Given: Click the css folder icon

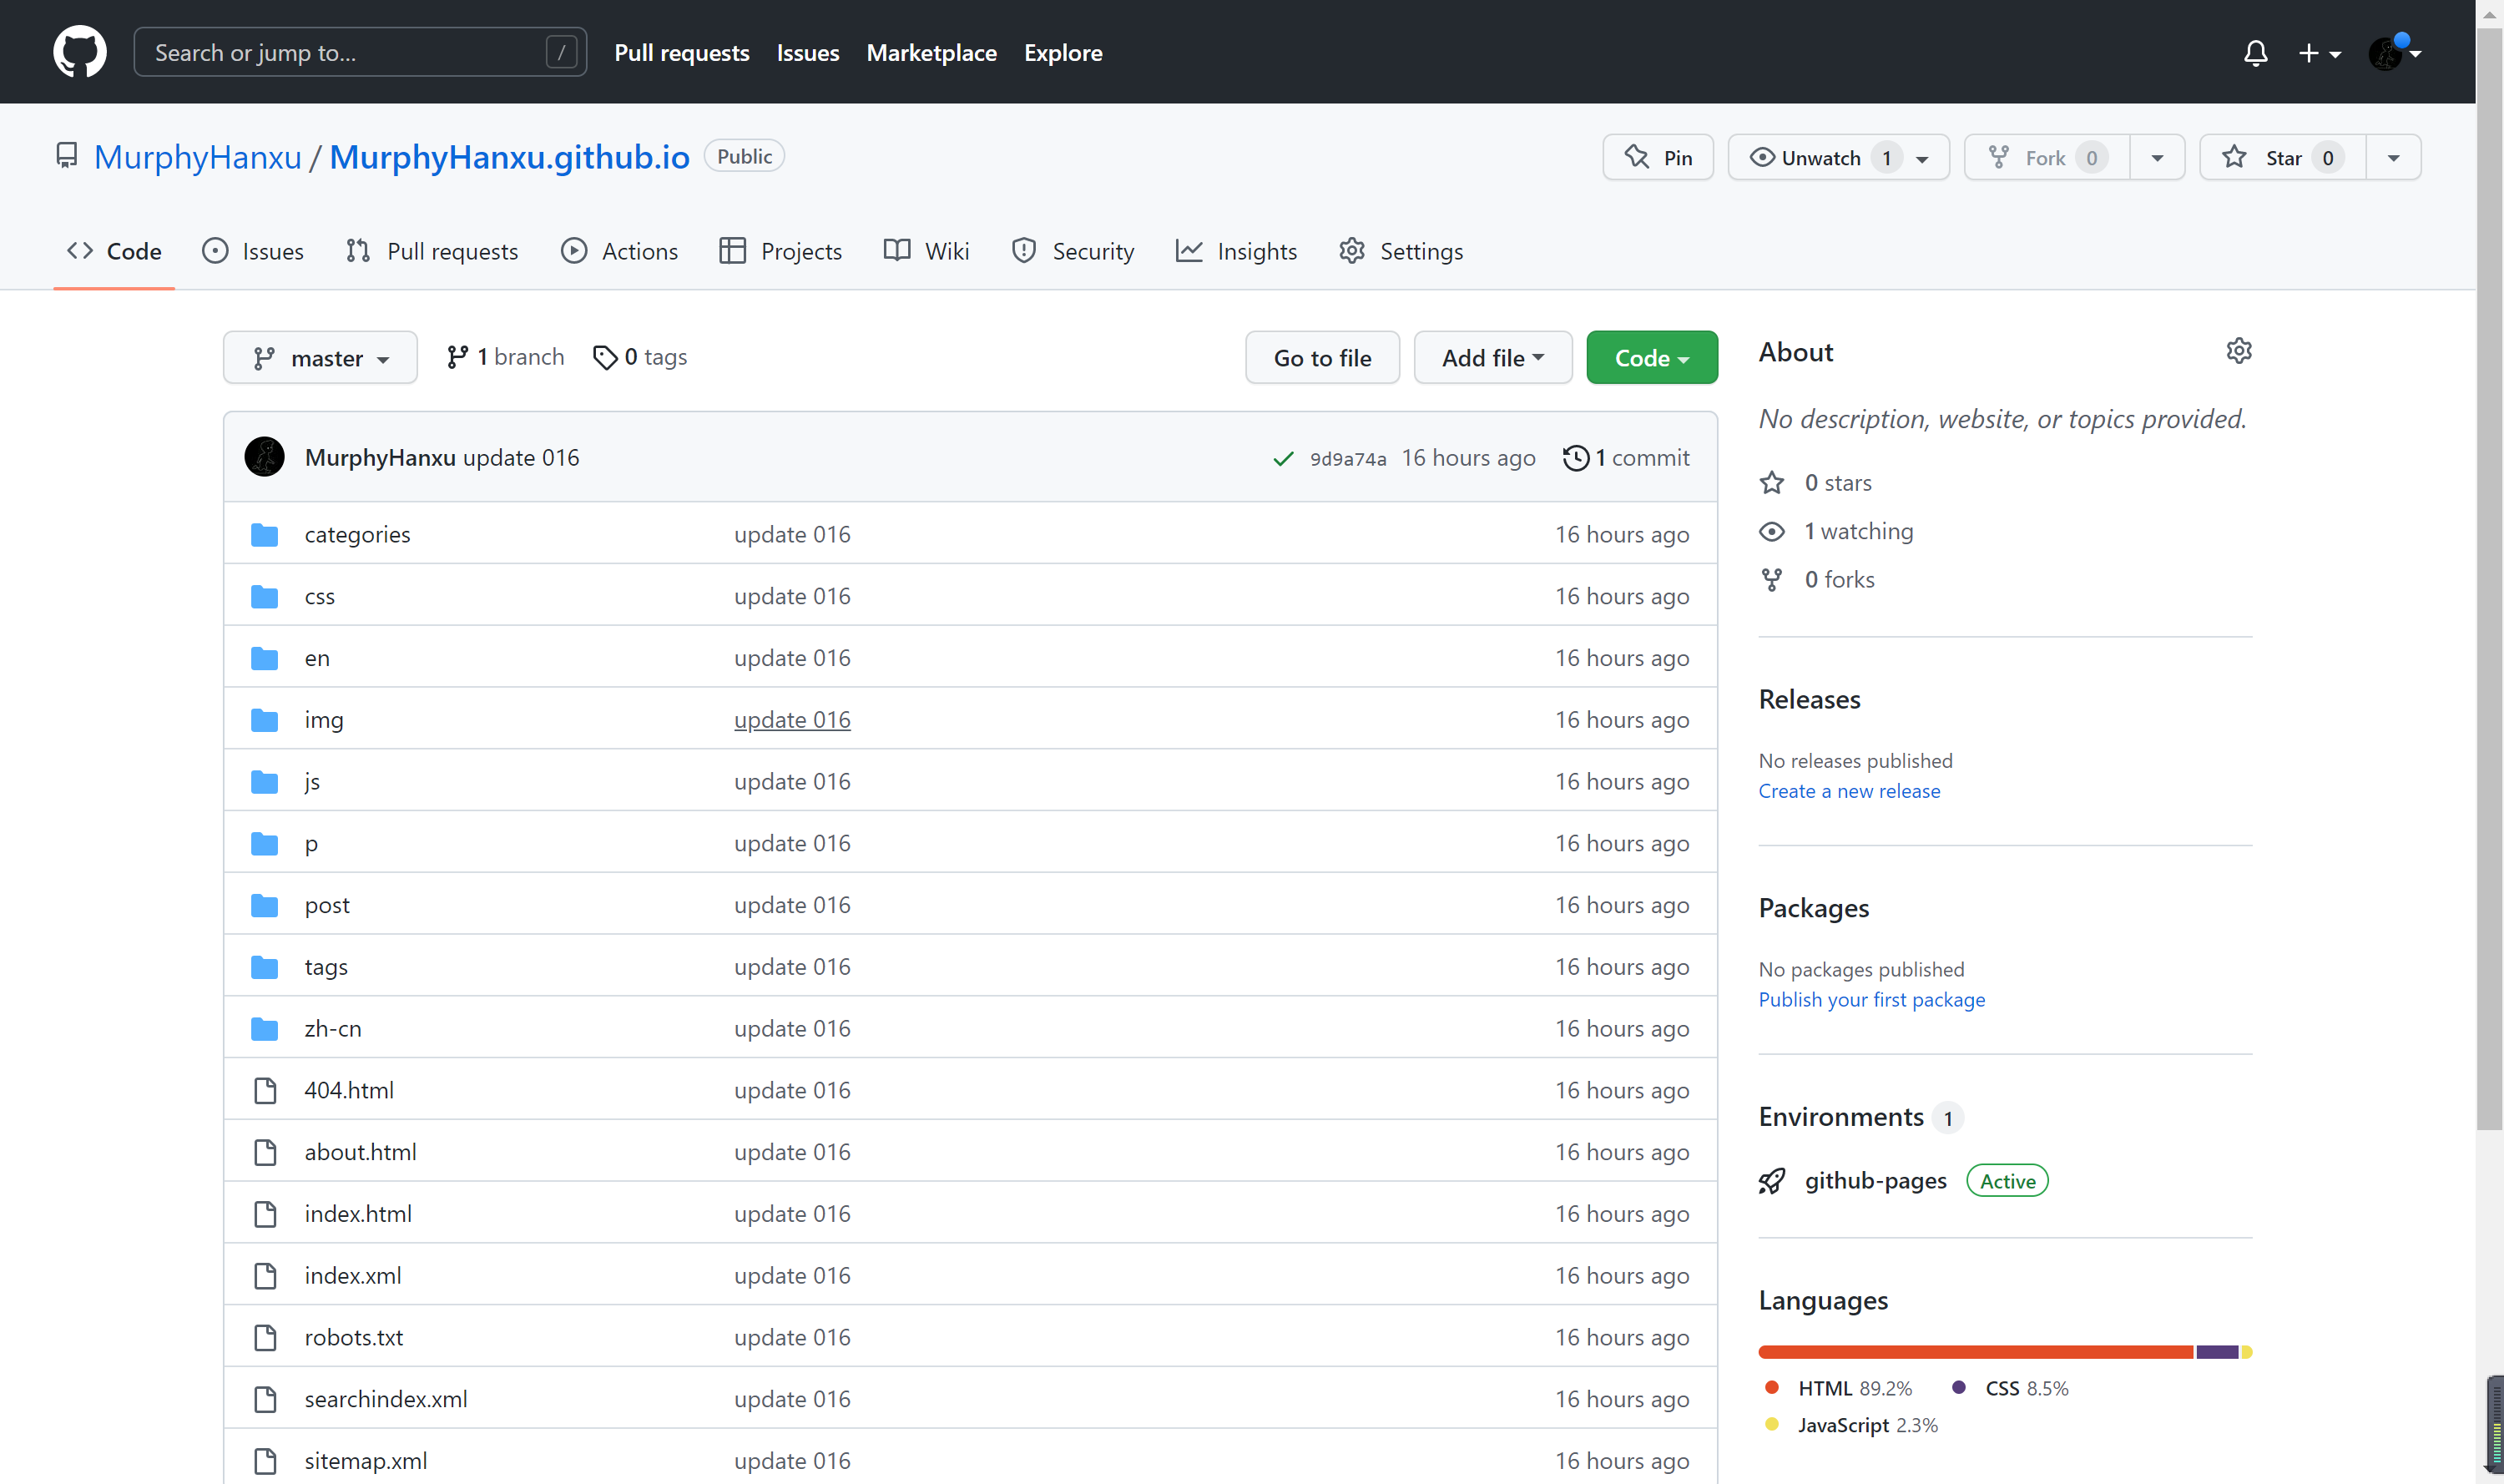Looking at the screenshot, I should pyautogui.click(x=264, y=597).
